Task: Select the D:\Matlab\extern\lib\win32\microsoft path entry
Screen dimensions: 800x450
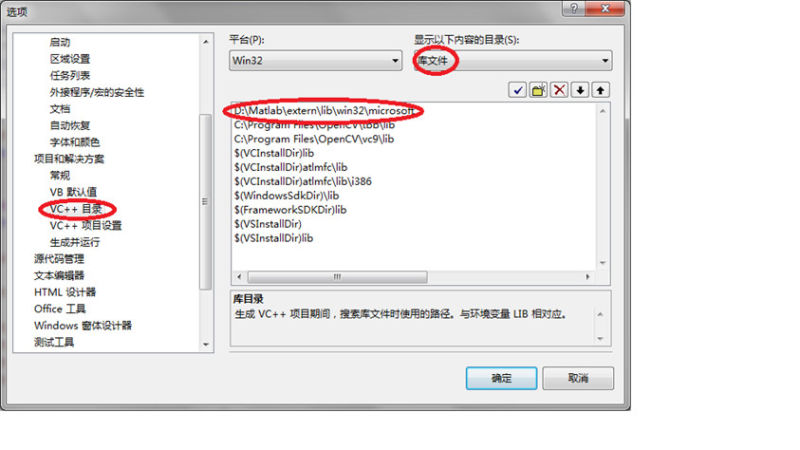Action: click(x=324, y=110)
